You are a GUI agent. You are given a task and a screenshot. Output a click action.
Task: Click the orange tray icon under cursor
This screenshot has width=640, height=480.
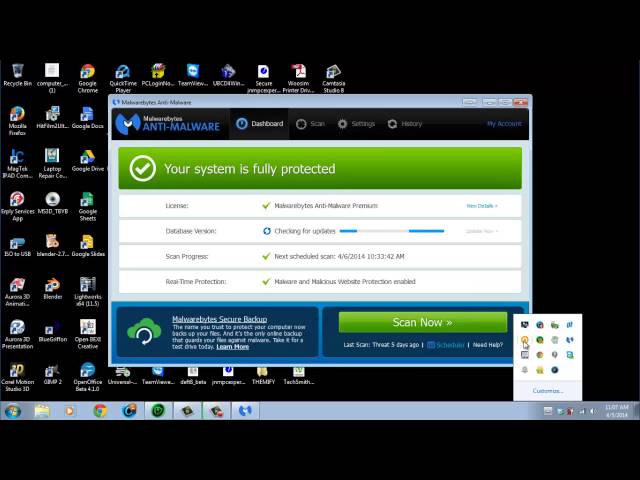click(524, 340)
